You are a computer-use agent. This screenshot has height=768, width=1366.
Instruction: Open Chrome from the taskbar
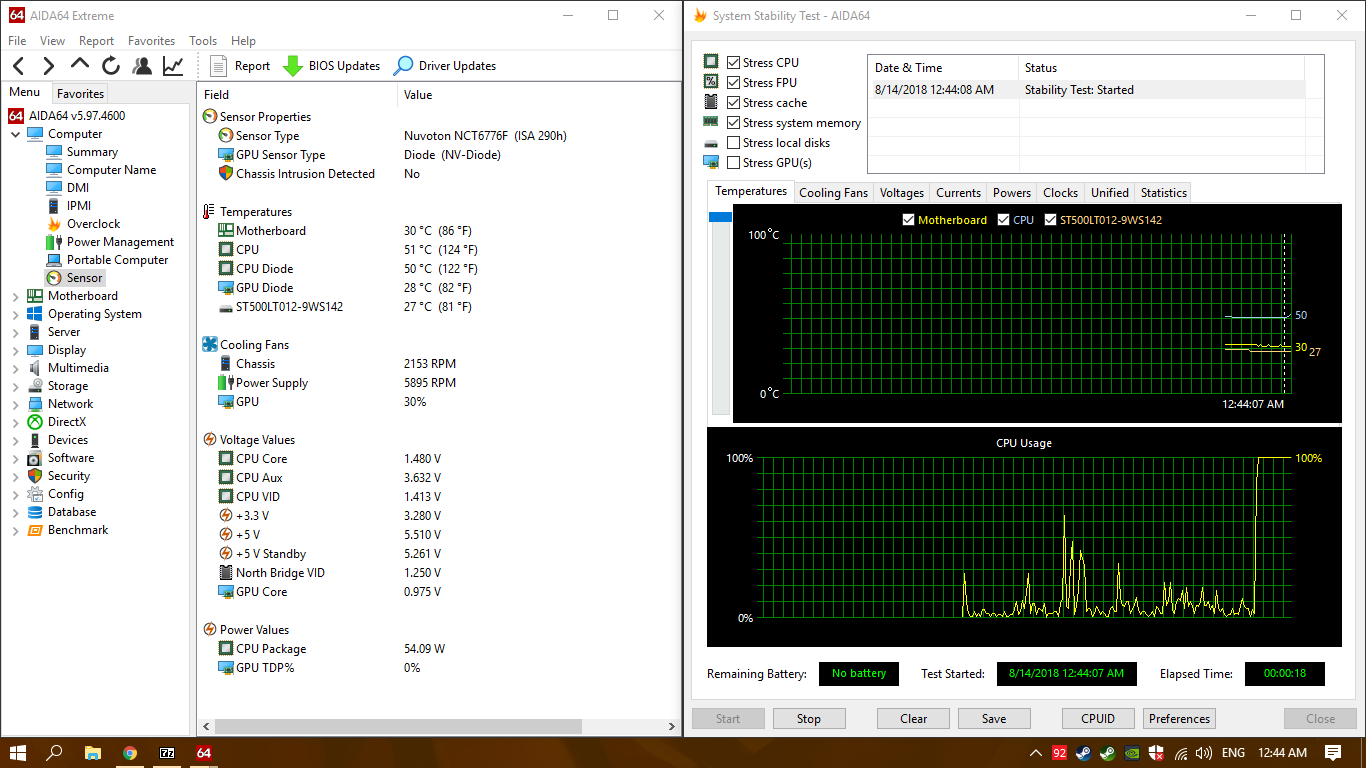click(130, 752)
